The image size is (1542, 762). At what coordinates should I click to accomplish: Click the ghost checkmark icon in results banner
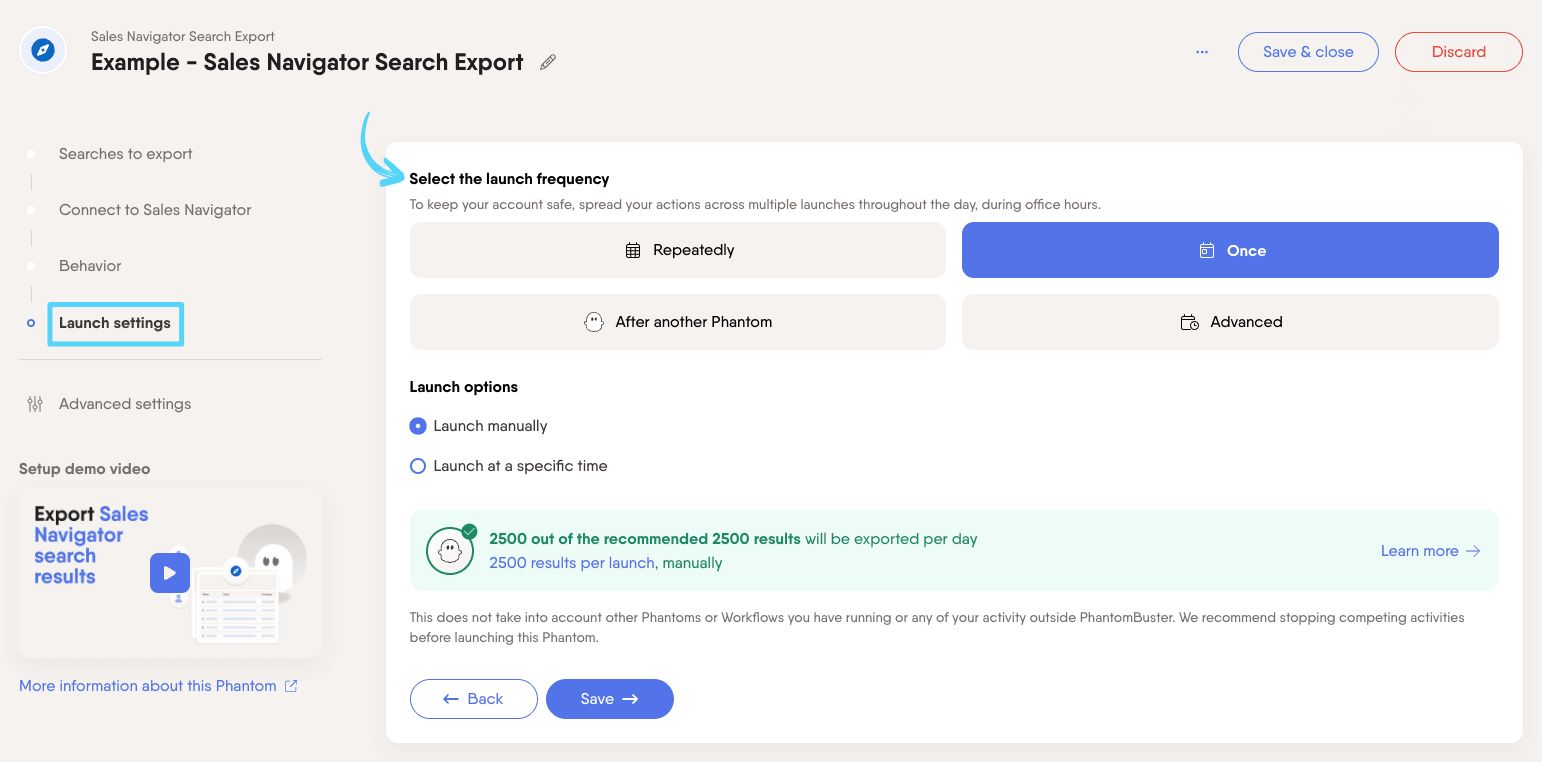tap(450, 550)
